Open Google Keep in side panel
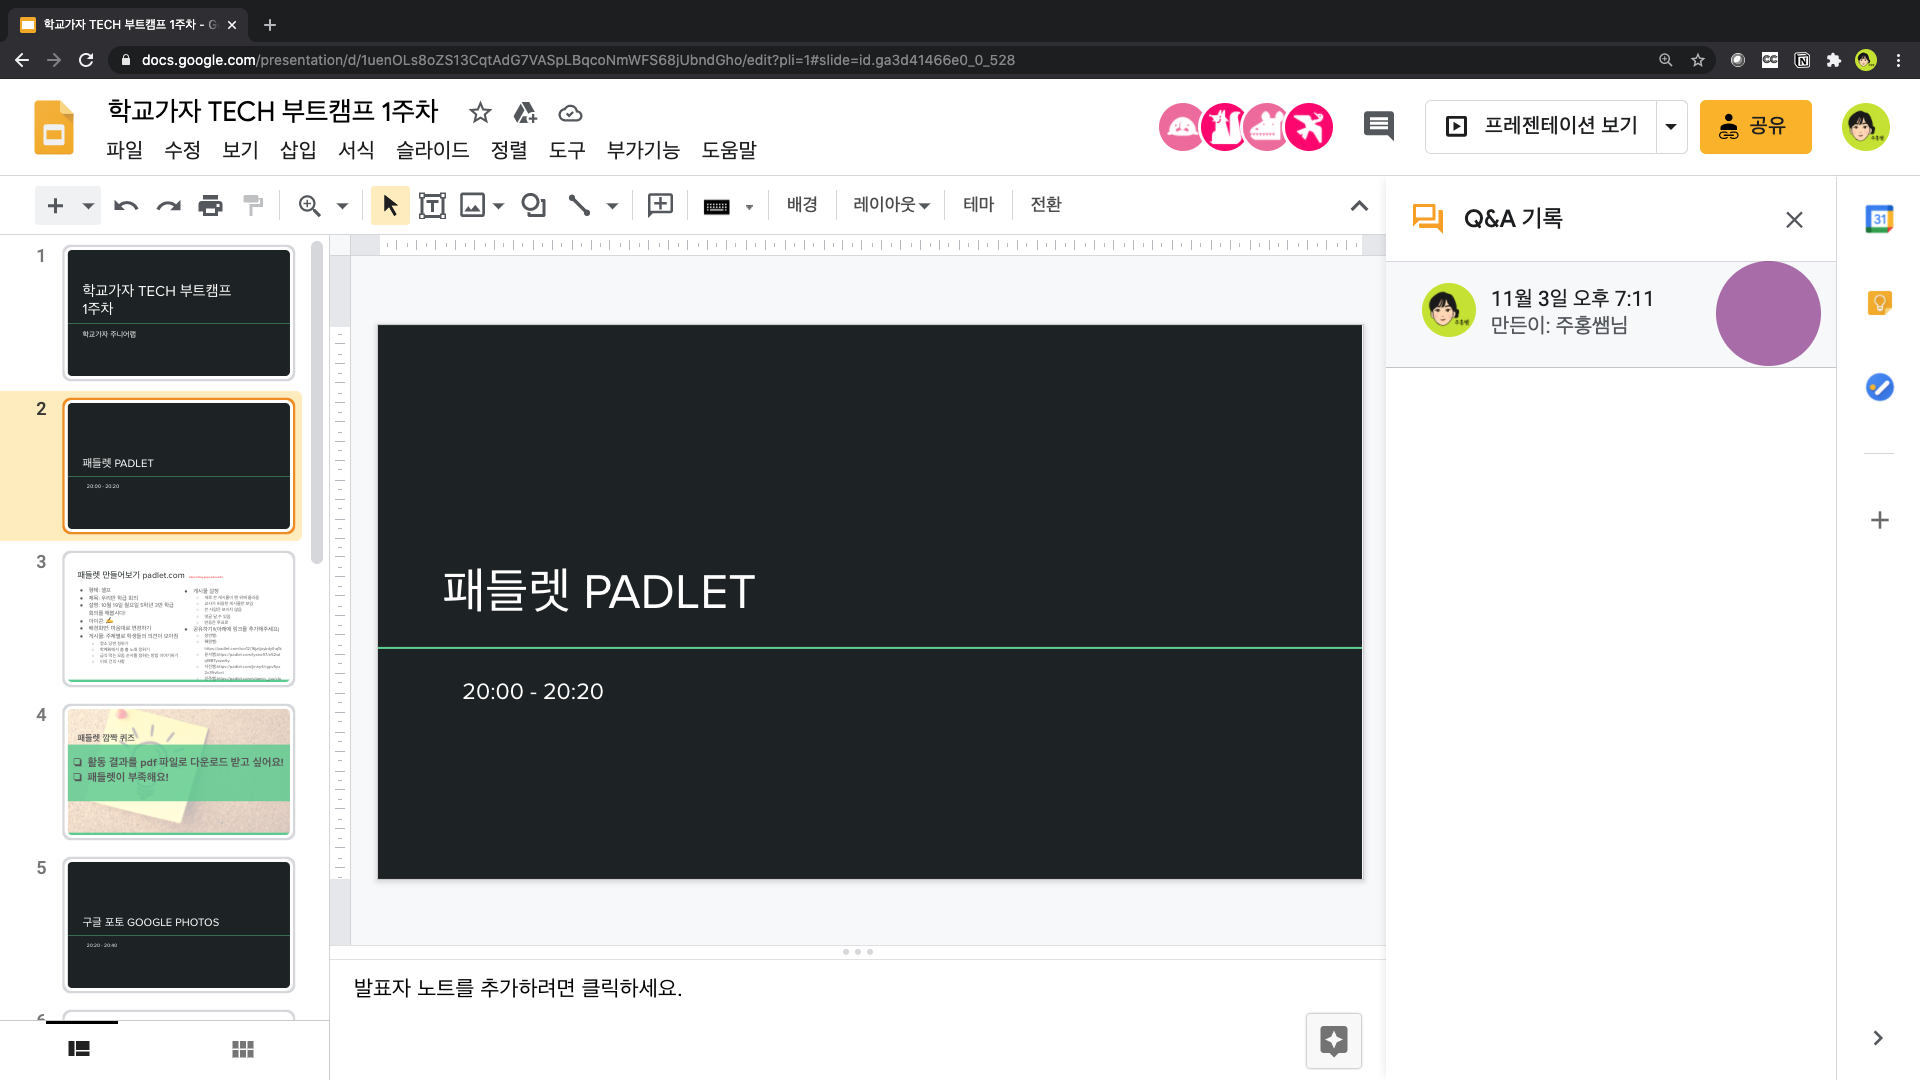Image resolution: width=1920 pixels, height=1080 pixels. [x=1879, y=303]
